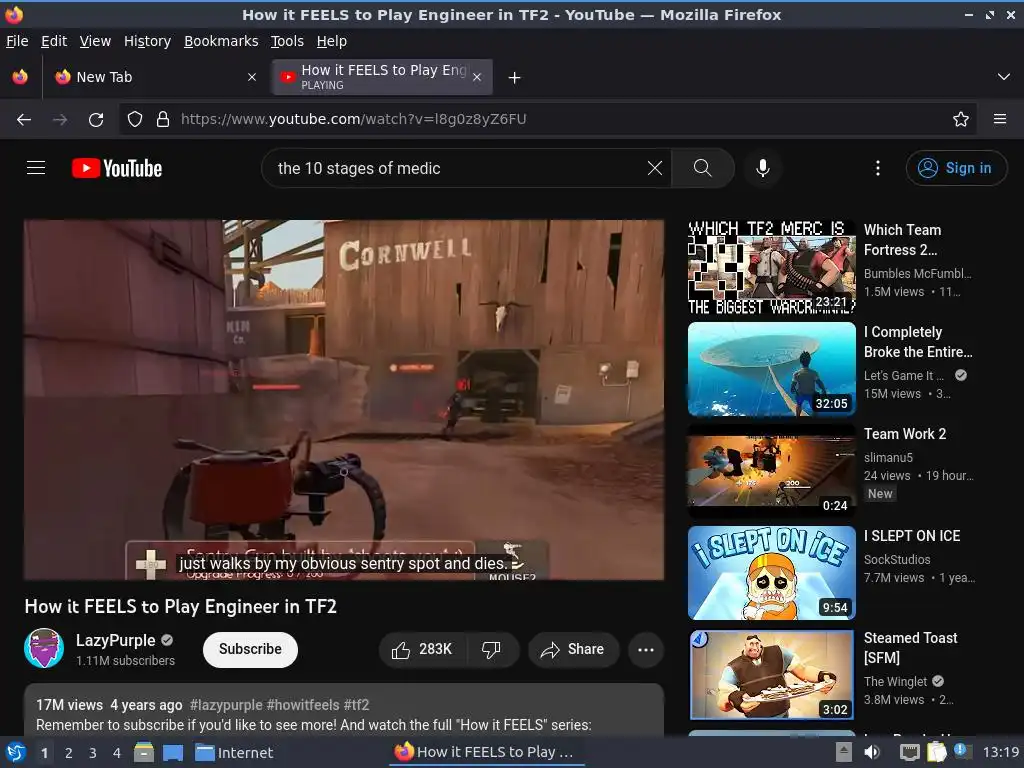Click the Team Work 2 video title
The height and width of the screenshot is (768, 1024).
click(x=904, y=434)
